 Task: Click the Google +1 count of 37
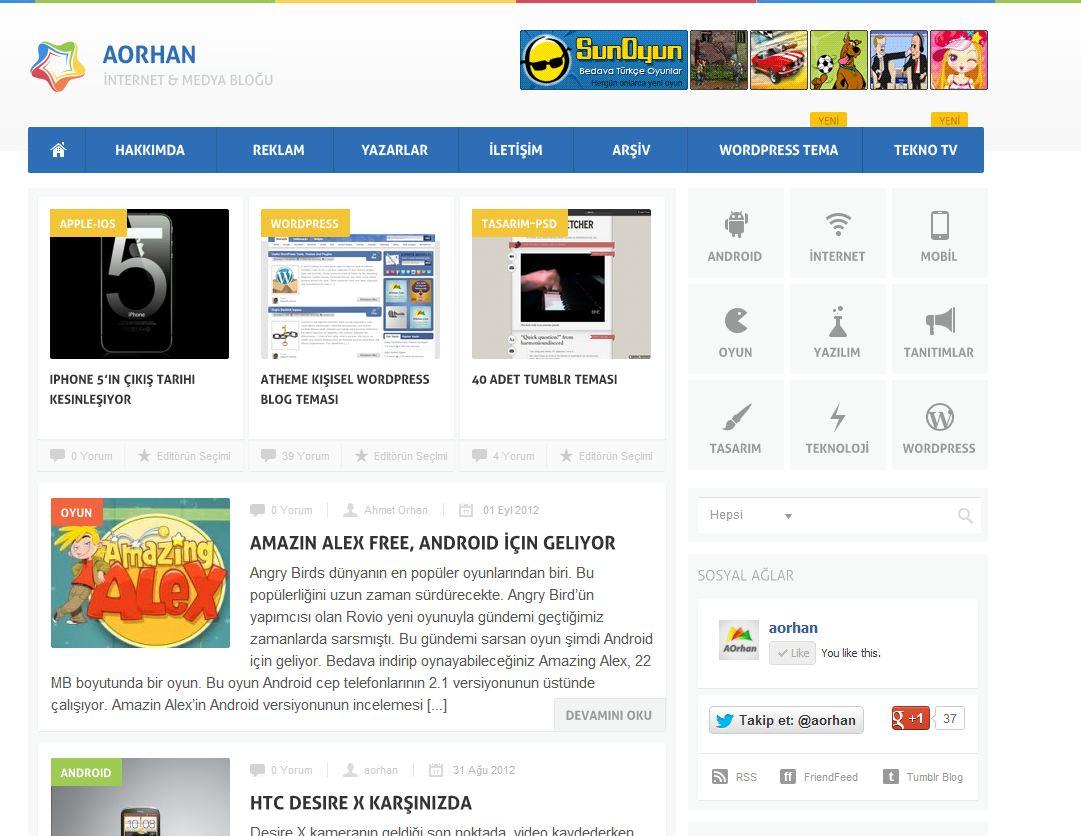point(949,718)
